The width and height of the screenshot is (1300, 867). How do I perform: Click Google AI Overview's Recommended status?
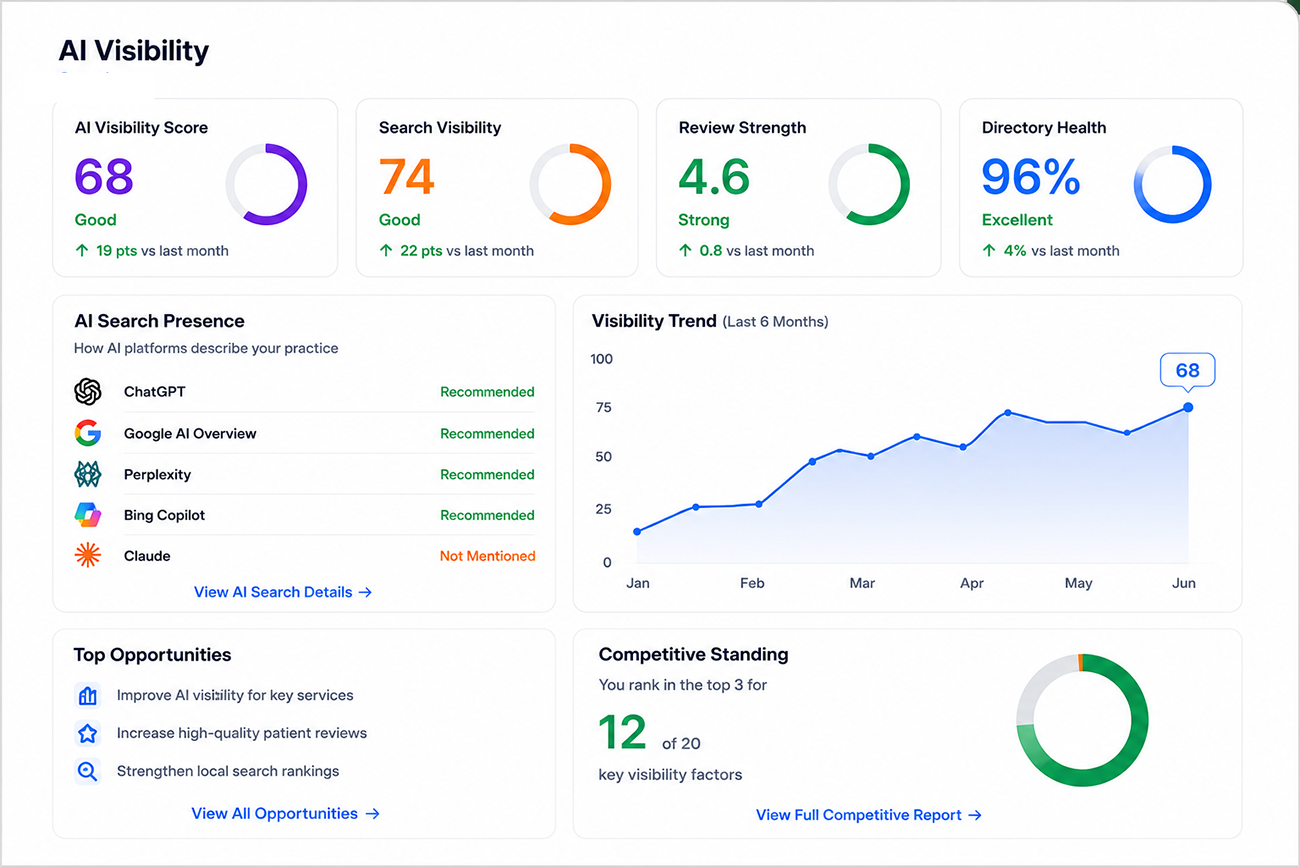tap(488, 434)
